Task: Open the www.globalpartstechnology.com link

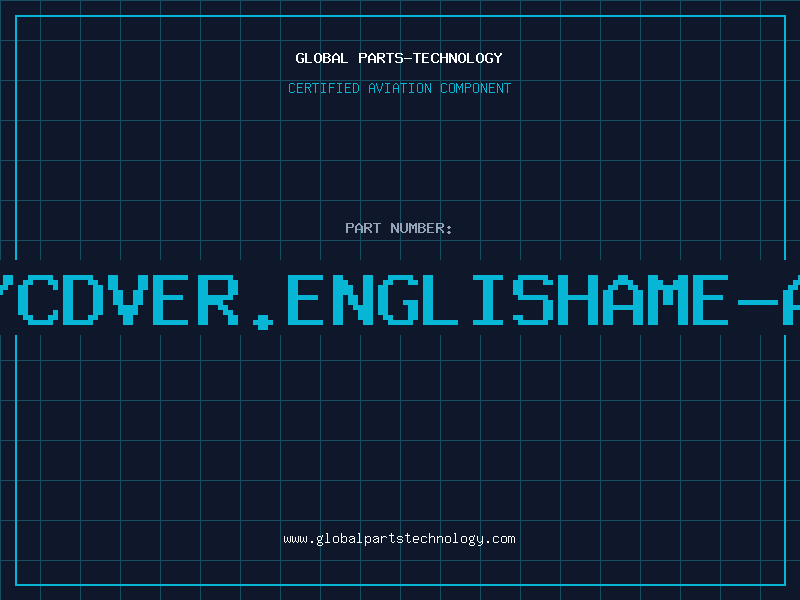Action: 399,539
